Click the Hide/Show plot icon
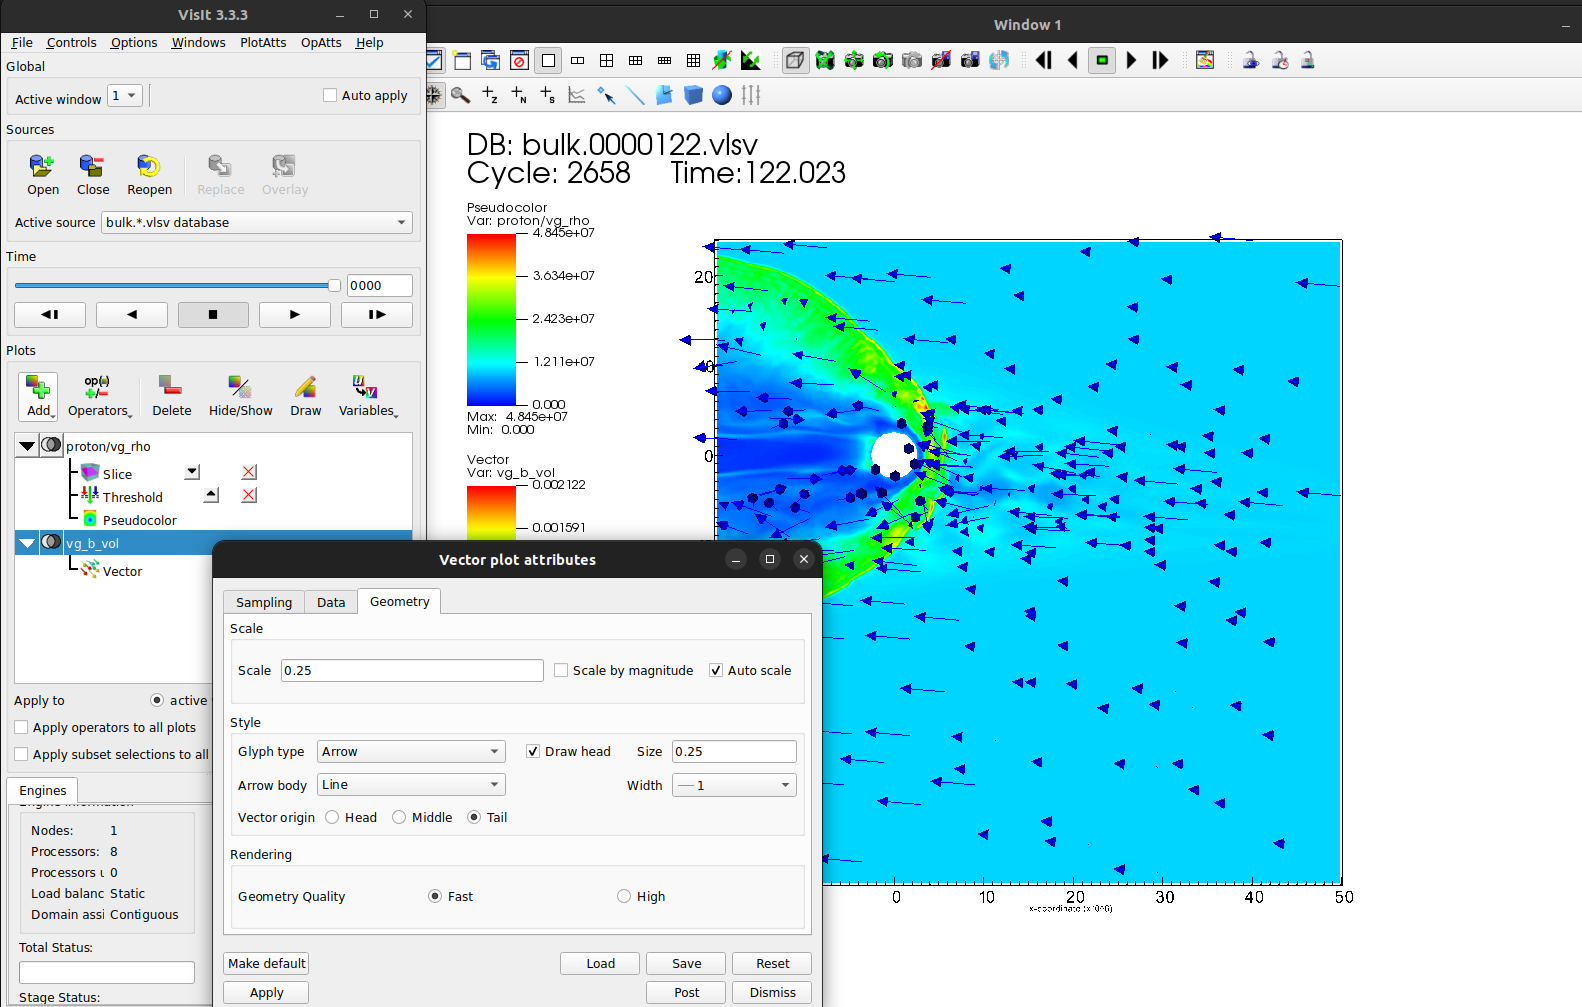 tap(240, 388)
